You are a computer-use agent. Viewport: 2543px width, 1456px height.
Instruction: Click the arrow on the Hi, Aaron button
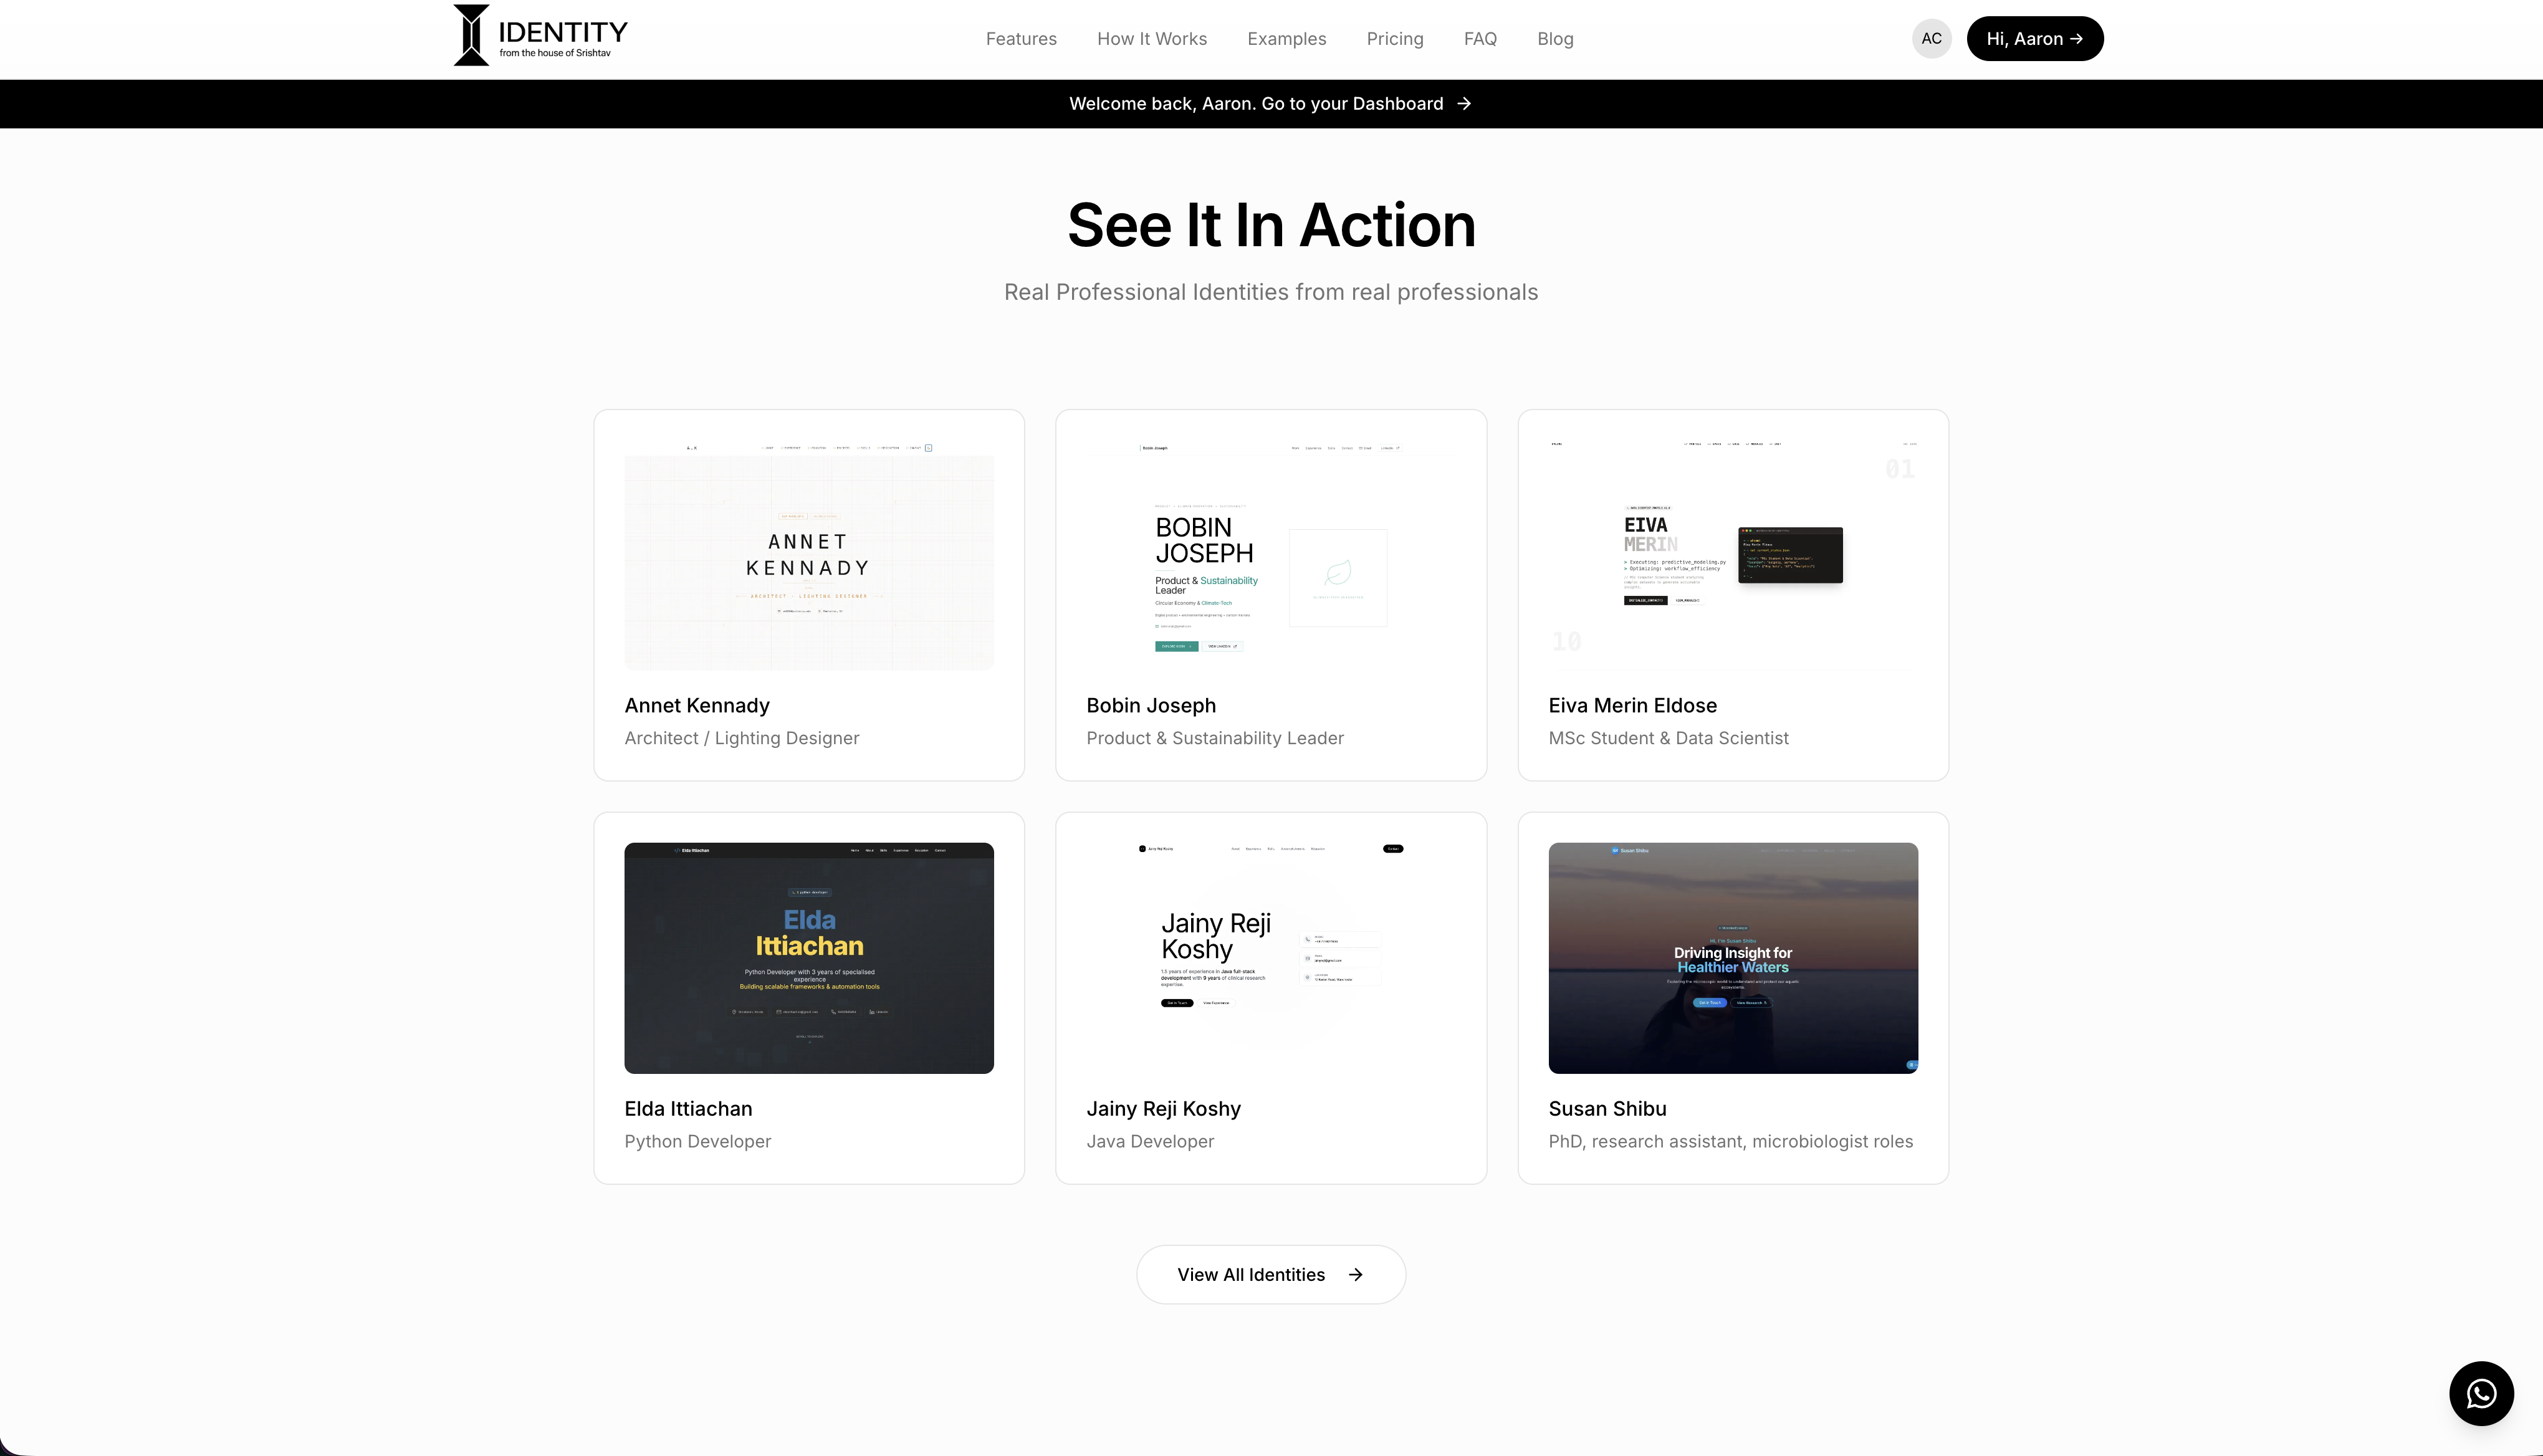[x=2077, y=38]
